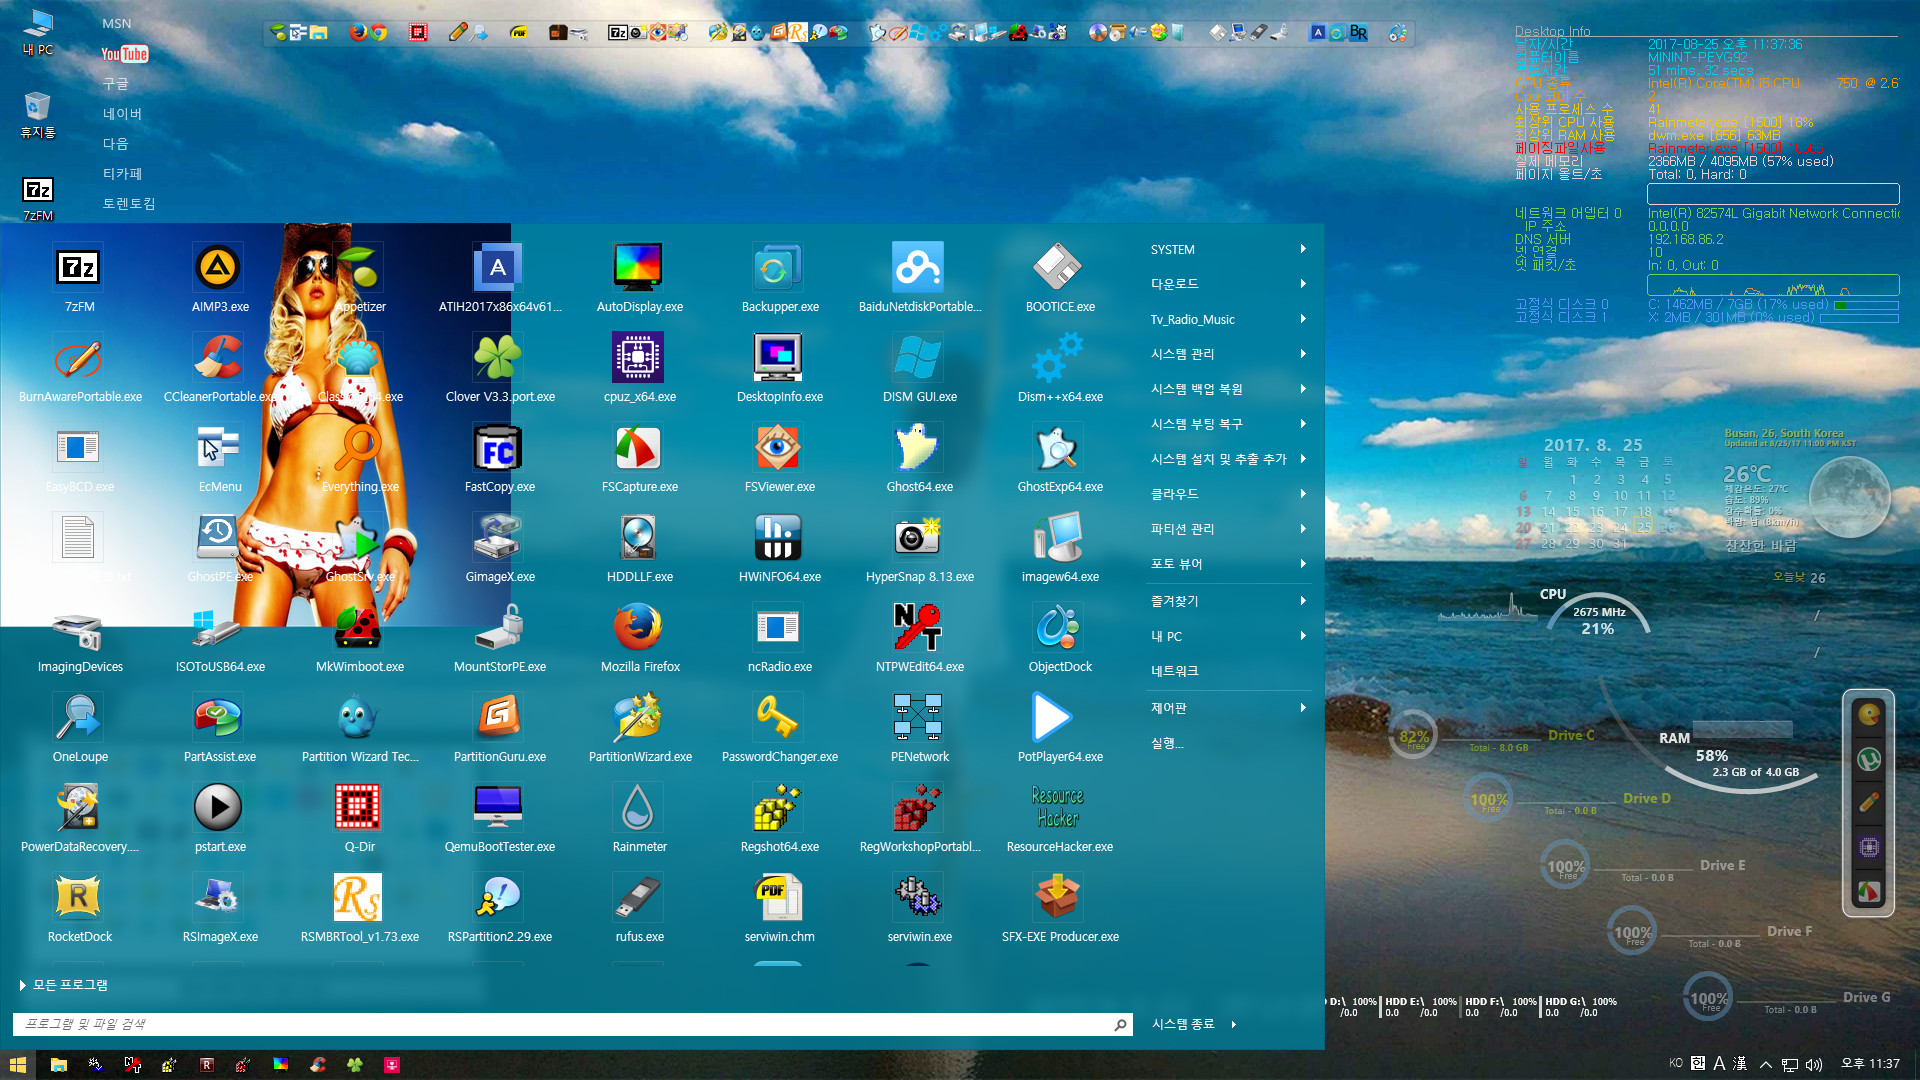The width and height of the screenshot is (1920, 1080).
Task: Launch PartitionWizard.exe
Action: (x=639, y=728)
